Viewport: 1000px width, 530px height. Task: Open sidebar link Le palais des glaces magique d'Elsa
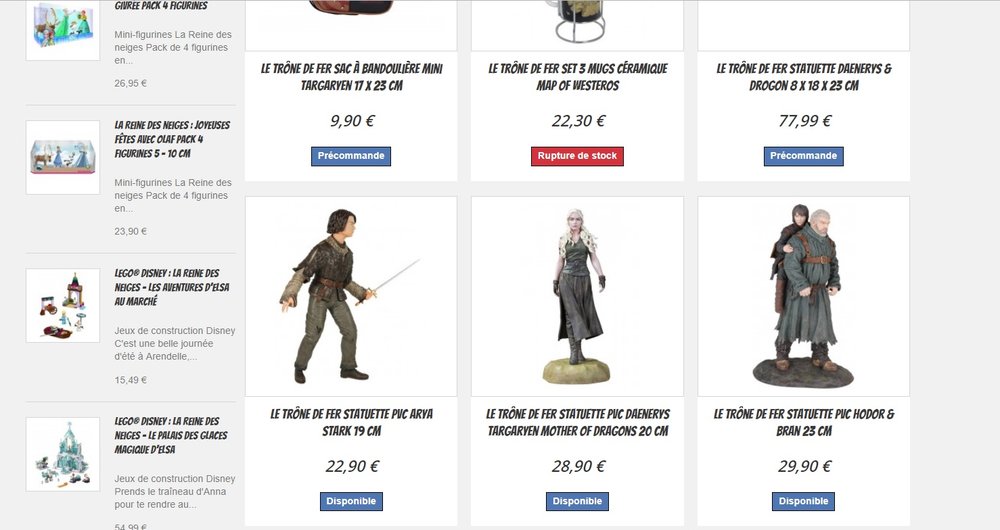click(171, 435)
